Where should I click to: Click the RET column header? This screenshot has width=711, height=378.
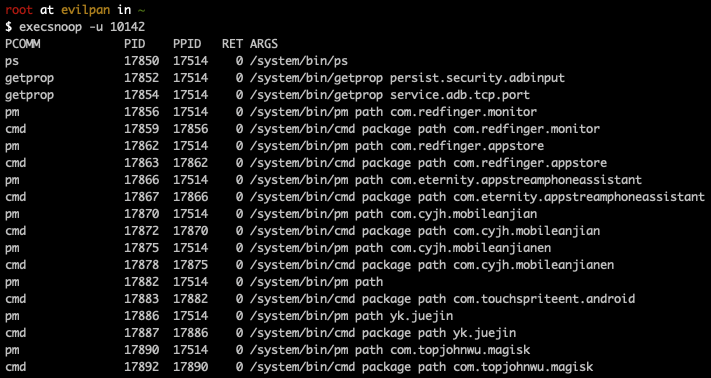pyautogui.click(x=232, y=44)
